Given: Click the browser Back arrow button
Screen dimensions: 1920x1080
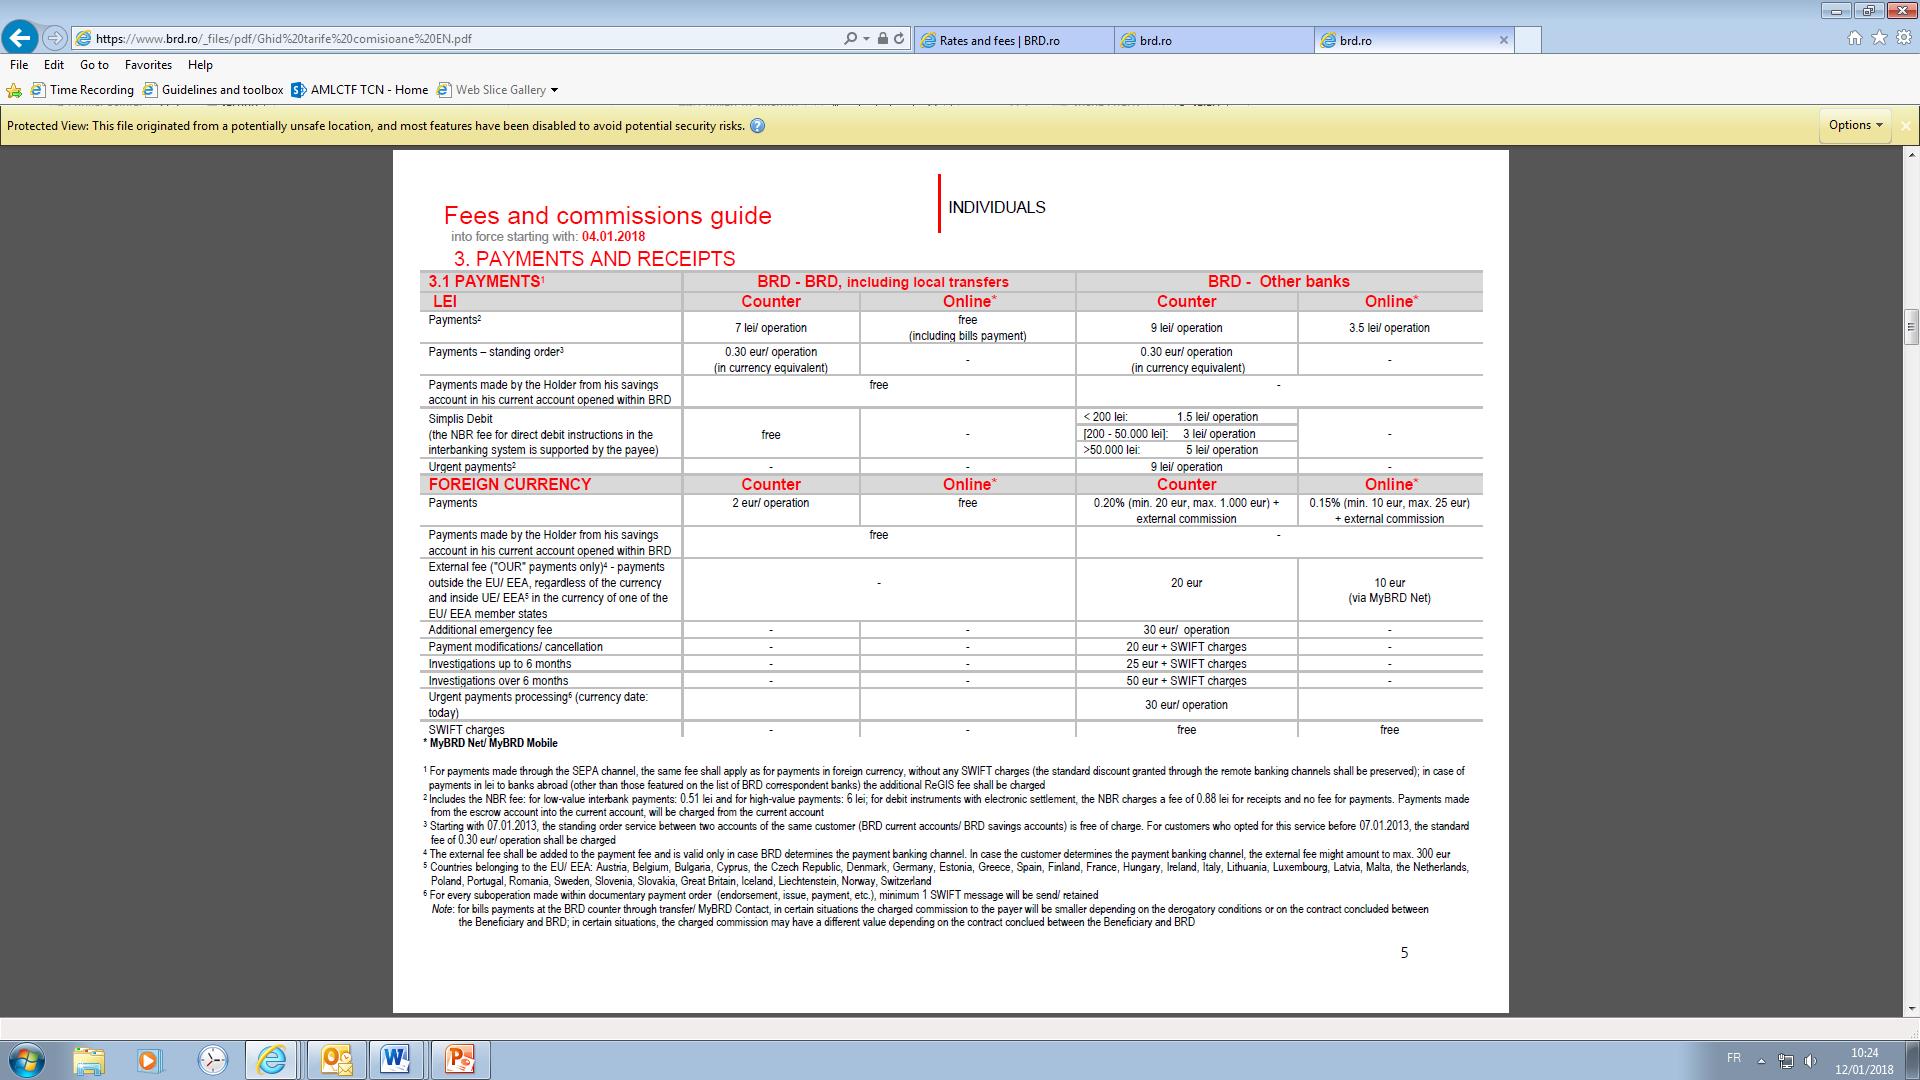Looking at the screenshot, I should click(20, 38).
